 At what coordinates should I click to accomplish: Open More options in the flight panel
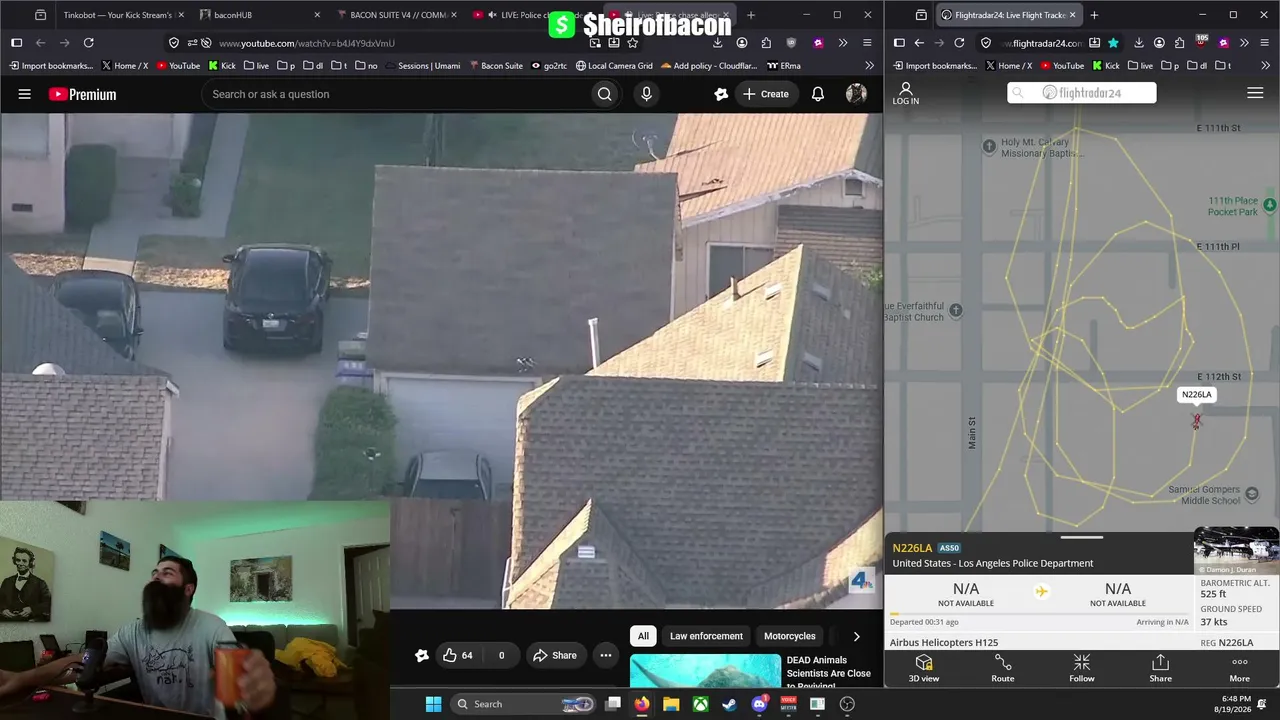[x=1239, y=668]
